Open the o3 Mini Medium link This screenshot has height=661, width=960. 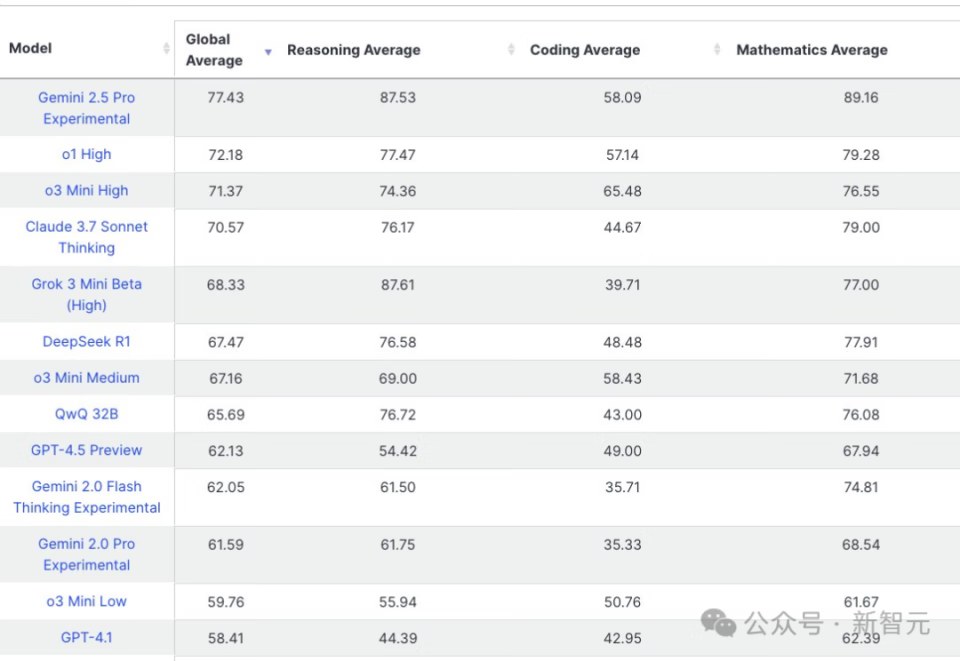click(86, 378)
